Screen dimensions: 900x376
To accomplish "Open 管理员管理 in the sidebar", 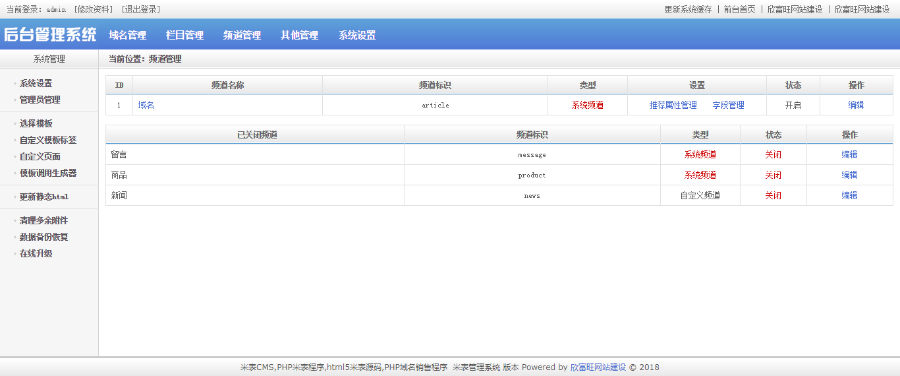I will (40, 100).
